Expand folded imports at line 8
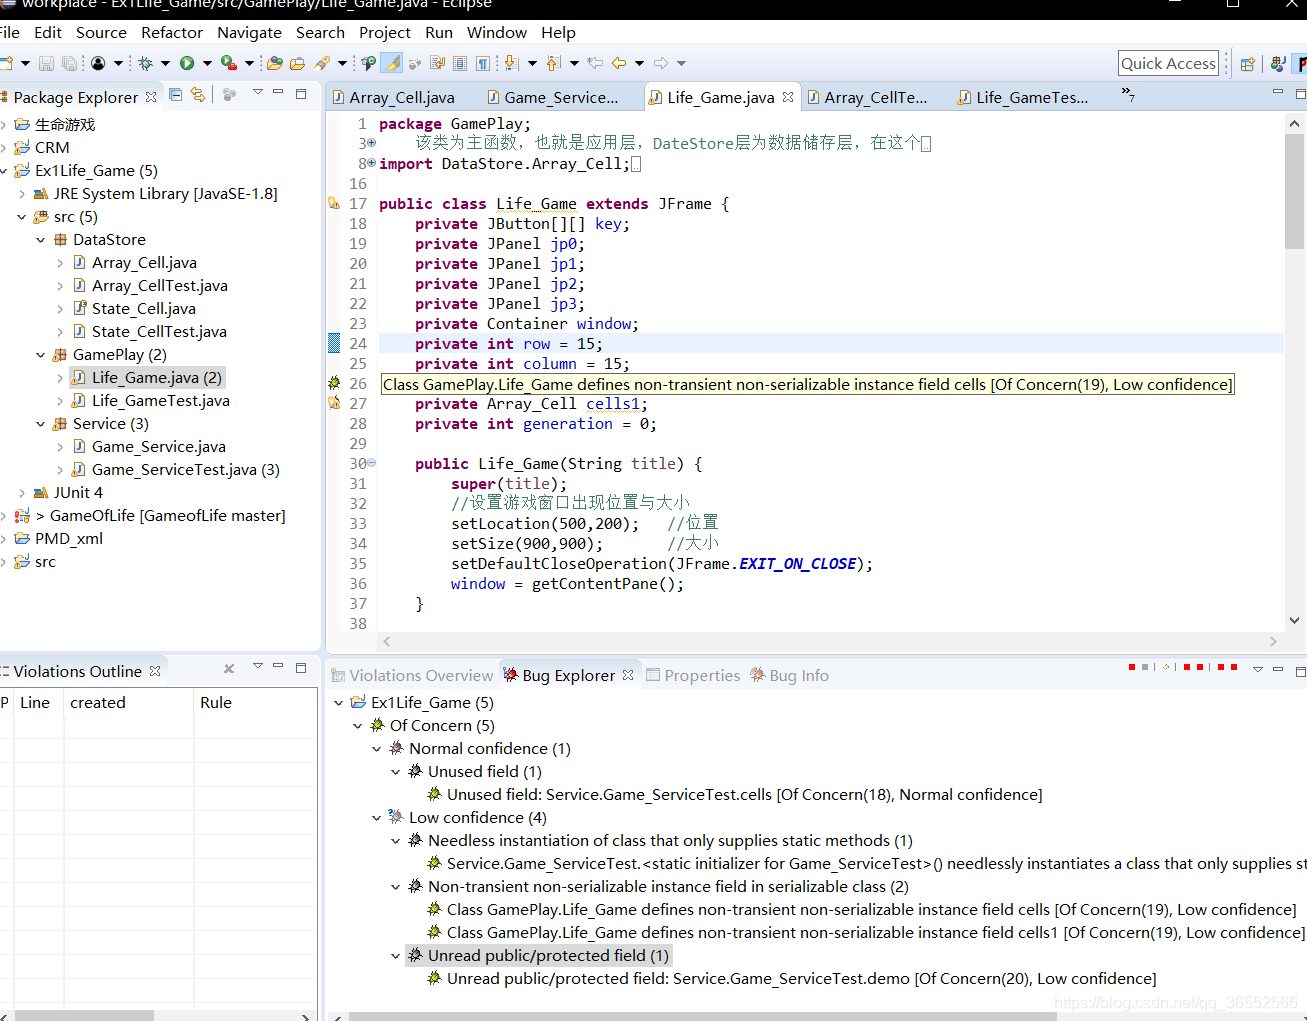Image resolution: width=1307 pixels, height=1021 pixels. pyautogui.click(x=372, y=163)
